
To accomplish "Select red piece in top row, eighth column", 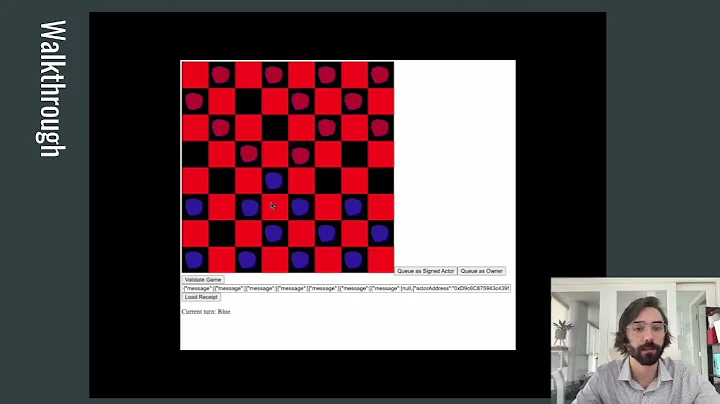I will [380, 75].
